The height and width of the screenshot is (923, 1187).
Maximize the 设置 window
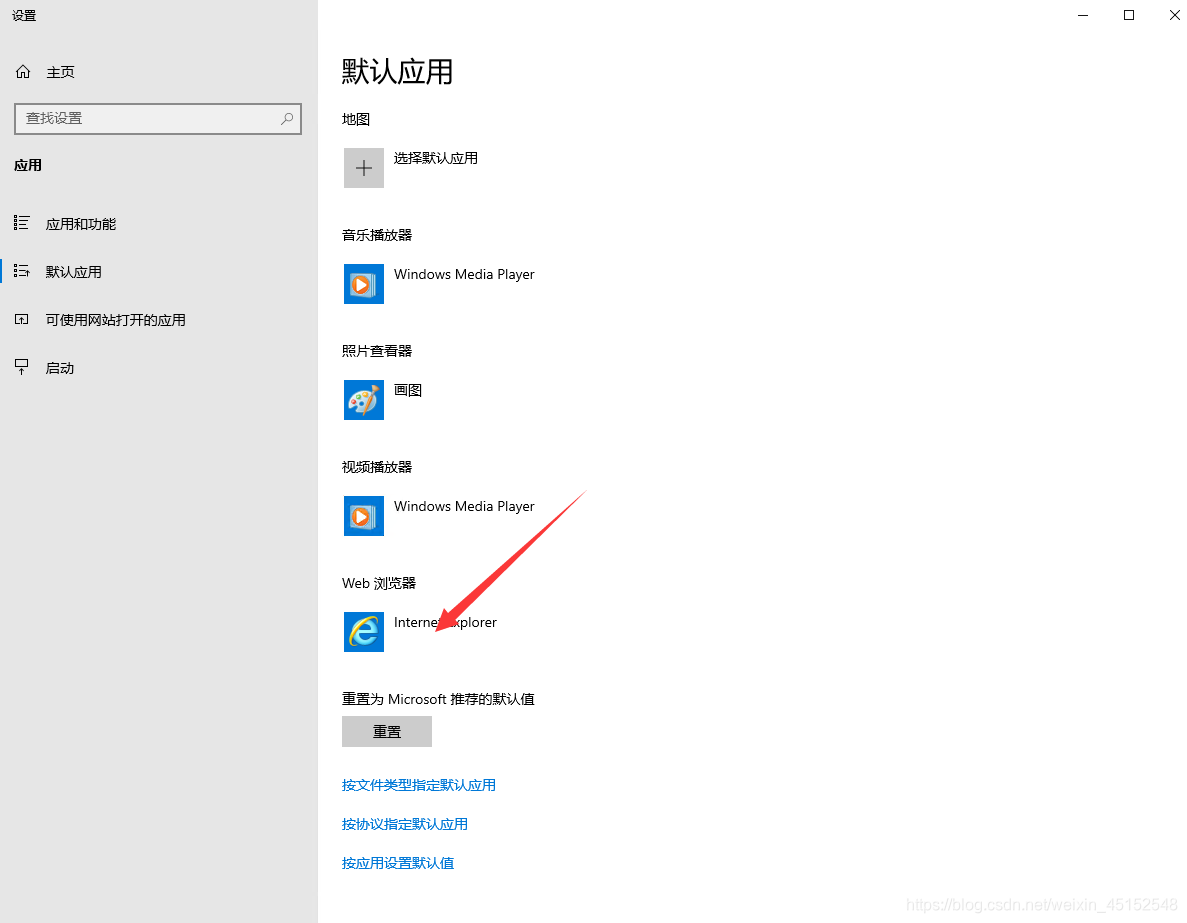[x=1129, y=15]
